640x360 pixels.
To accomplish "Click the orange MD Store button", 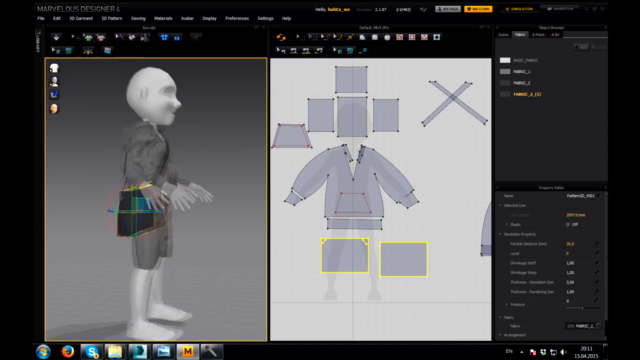I will tap(478, 9).
